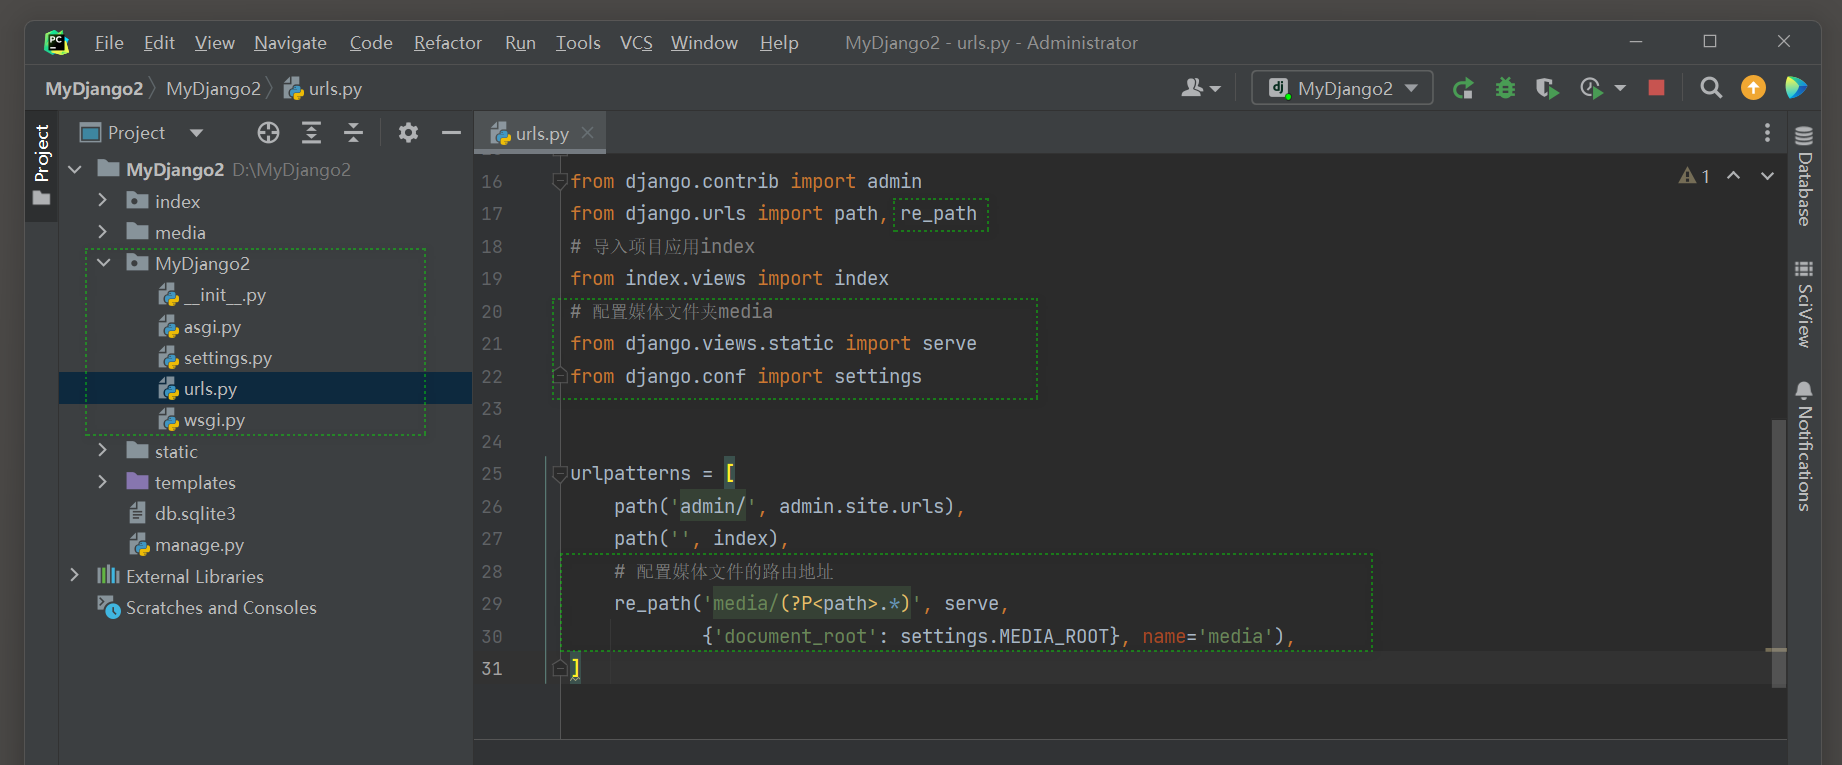Click MyDjango2 root breadcrumb
The height and width of the screenshot is (765, 1842).
(94, 89)
